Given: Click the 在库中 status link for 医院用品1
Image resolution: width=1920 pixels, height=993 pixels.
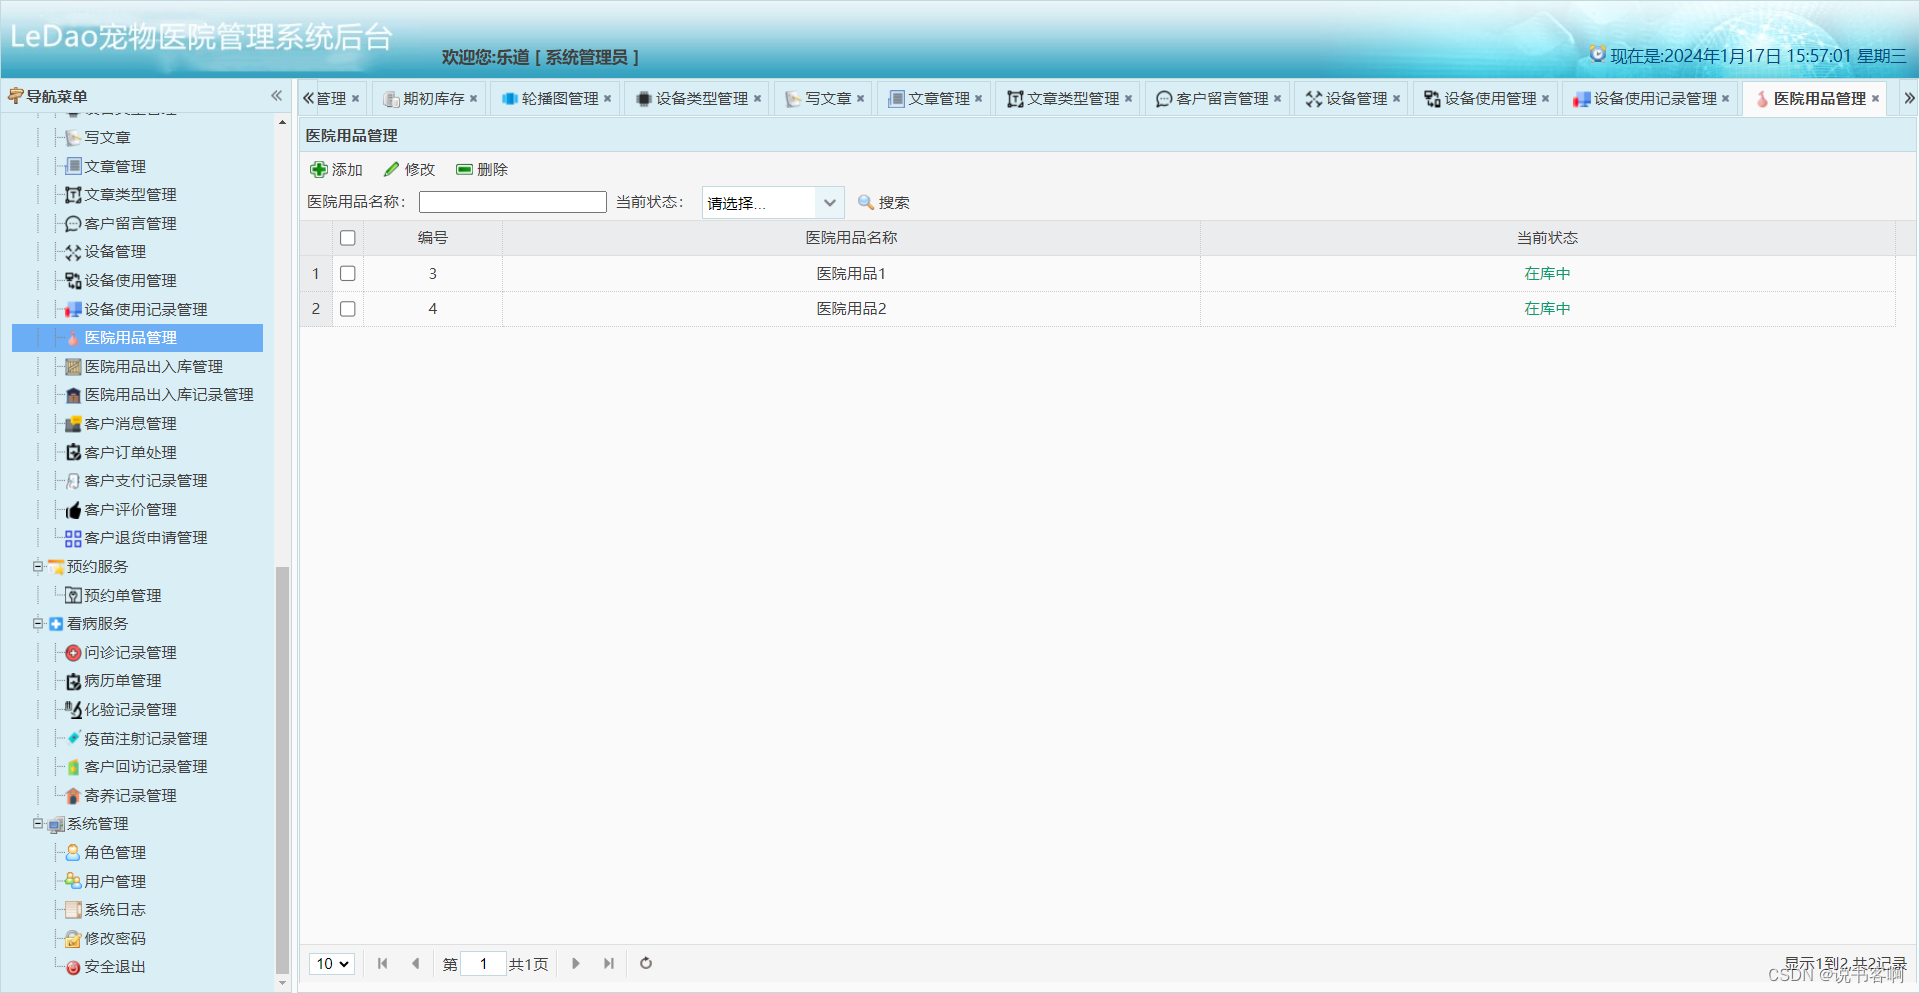Looking at the screenshot, I should (x=1546, y=273).
